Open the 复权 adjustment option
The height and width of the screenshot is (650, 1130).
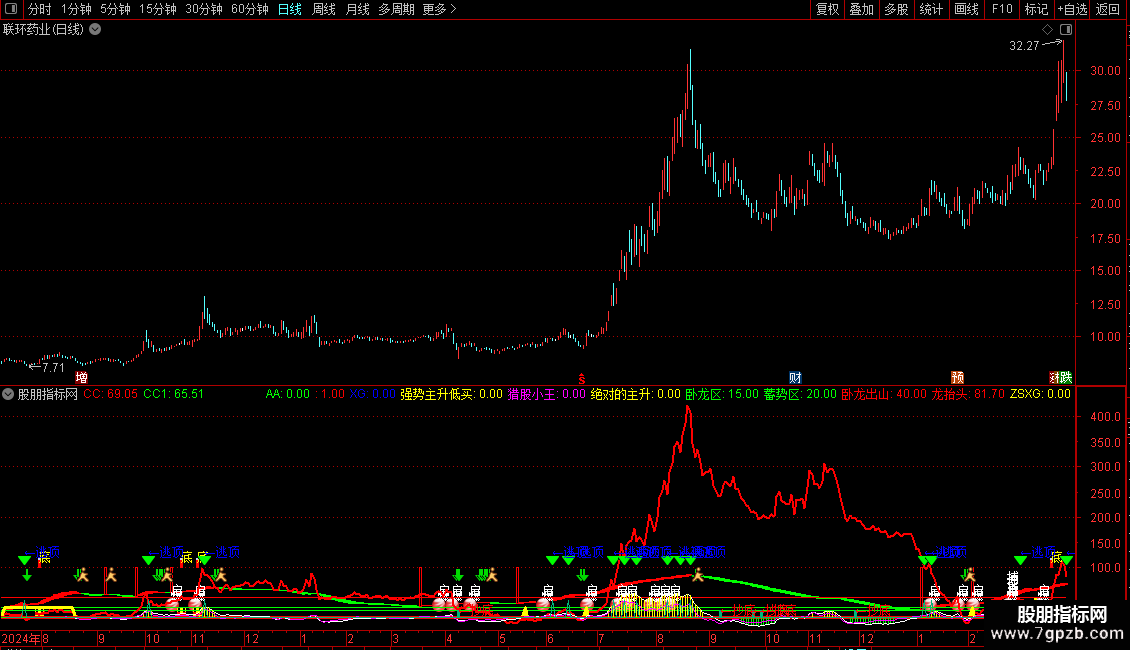[827, 9]
